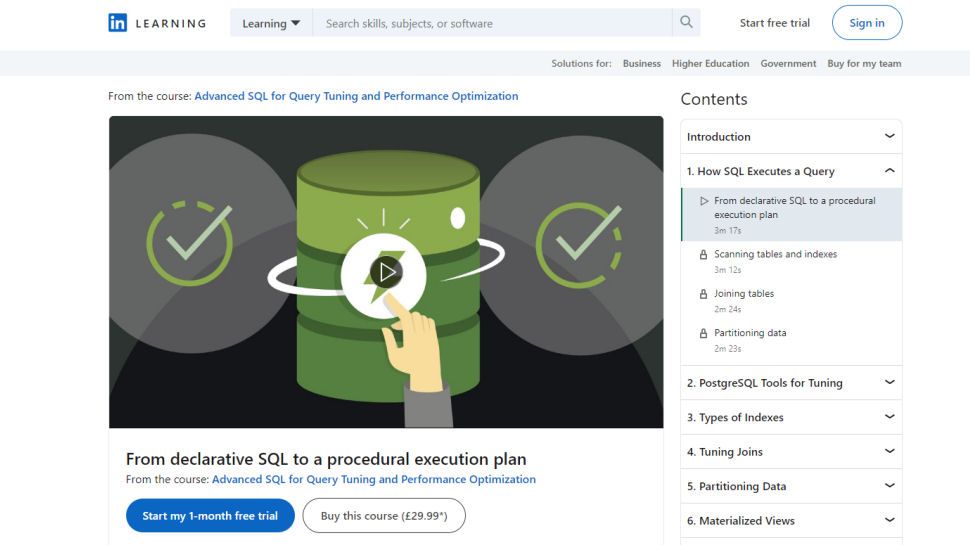Expand the Tuning Joins section
970x545 pixels.
coord(889,451)
